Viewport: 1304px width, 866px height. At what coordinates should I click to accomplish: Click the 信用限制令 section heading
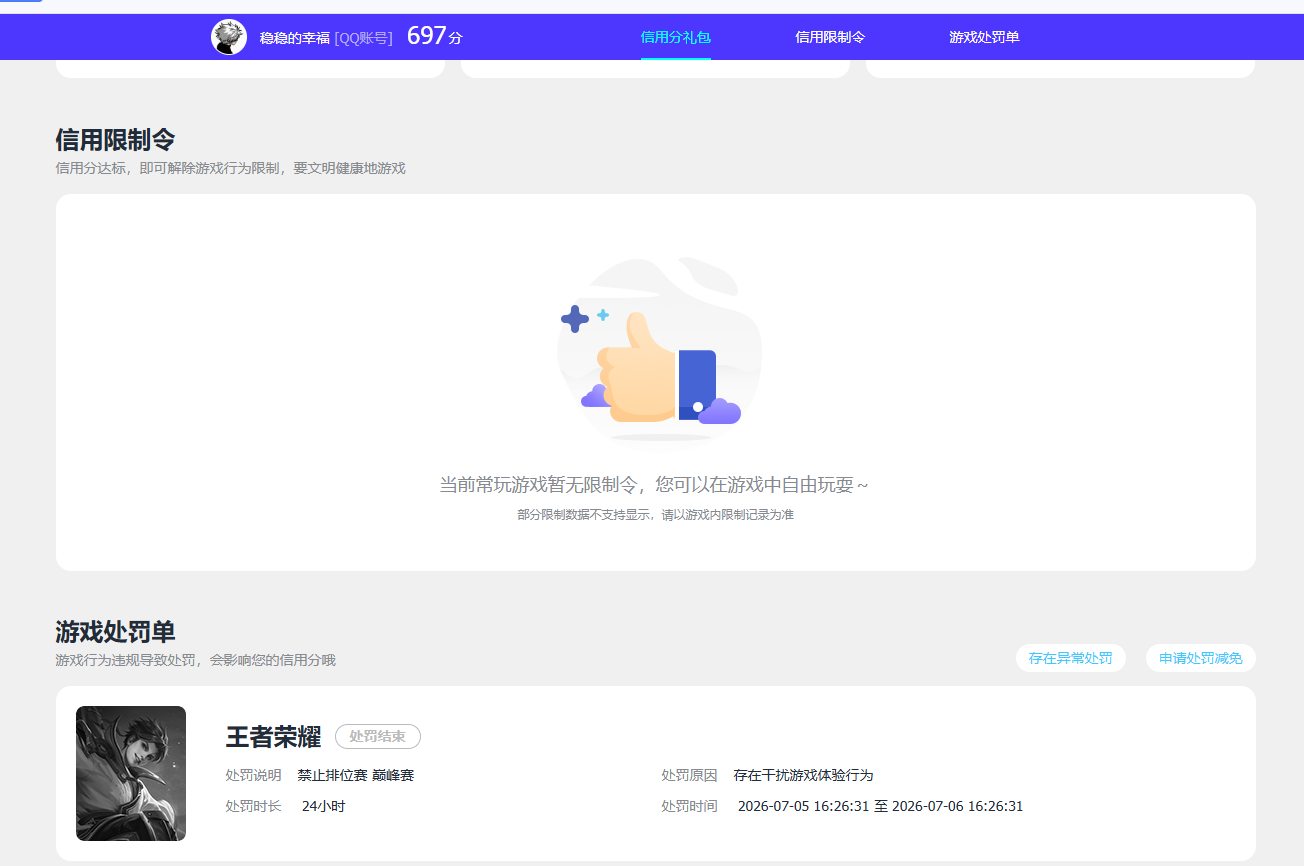pos(116,140)
